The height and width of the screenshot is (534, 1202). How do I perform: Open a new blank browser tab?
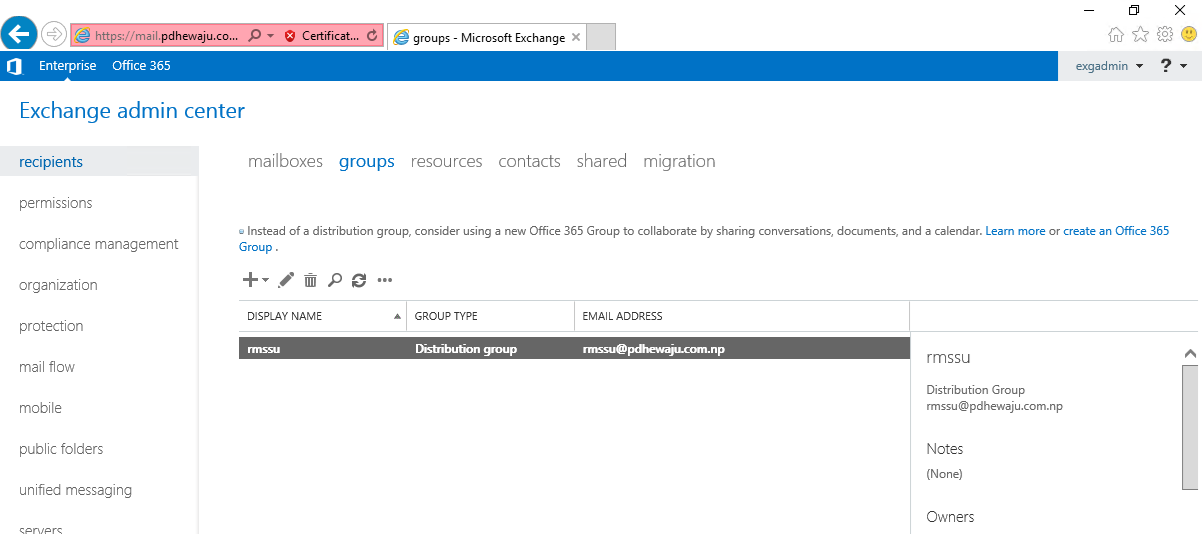click(x=600, y=37)
